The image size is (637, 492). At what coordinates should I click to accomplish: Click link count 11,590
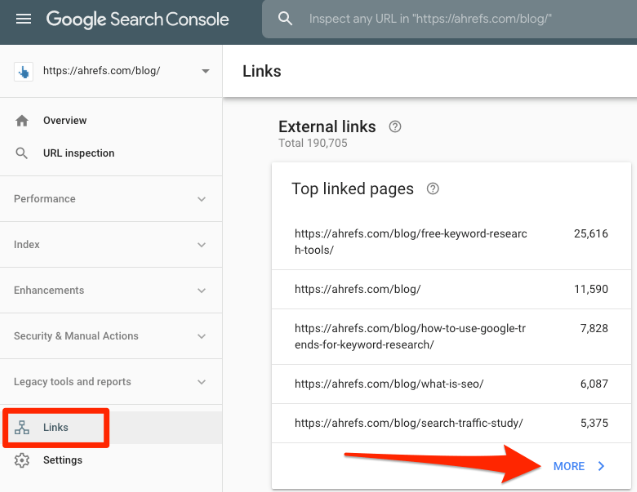[591, 289]
